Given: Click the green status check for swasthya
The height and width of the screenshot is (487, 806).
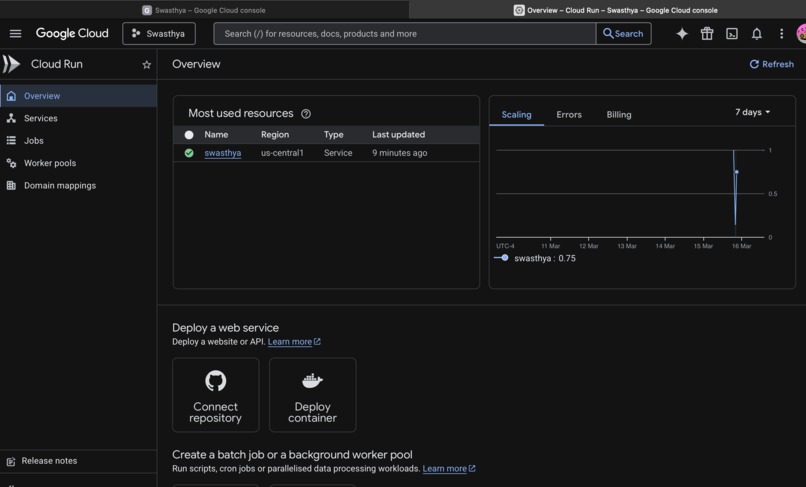Looking at the screenshot, I should 189,153.
